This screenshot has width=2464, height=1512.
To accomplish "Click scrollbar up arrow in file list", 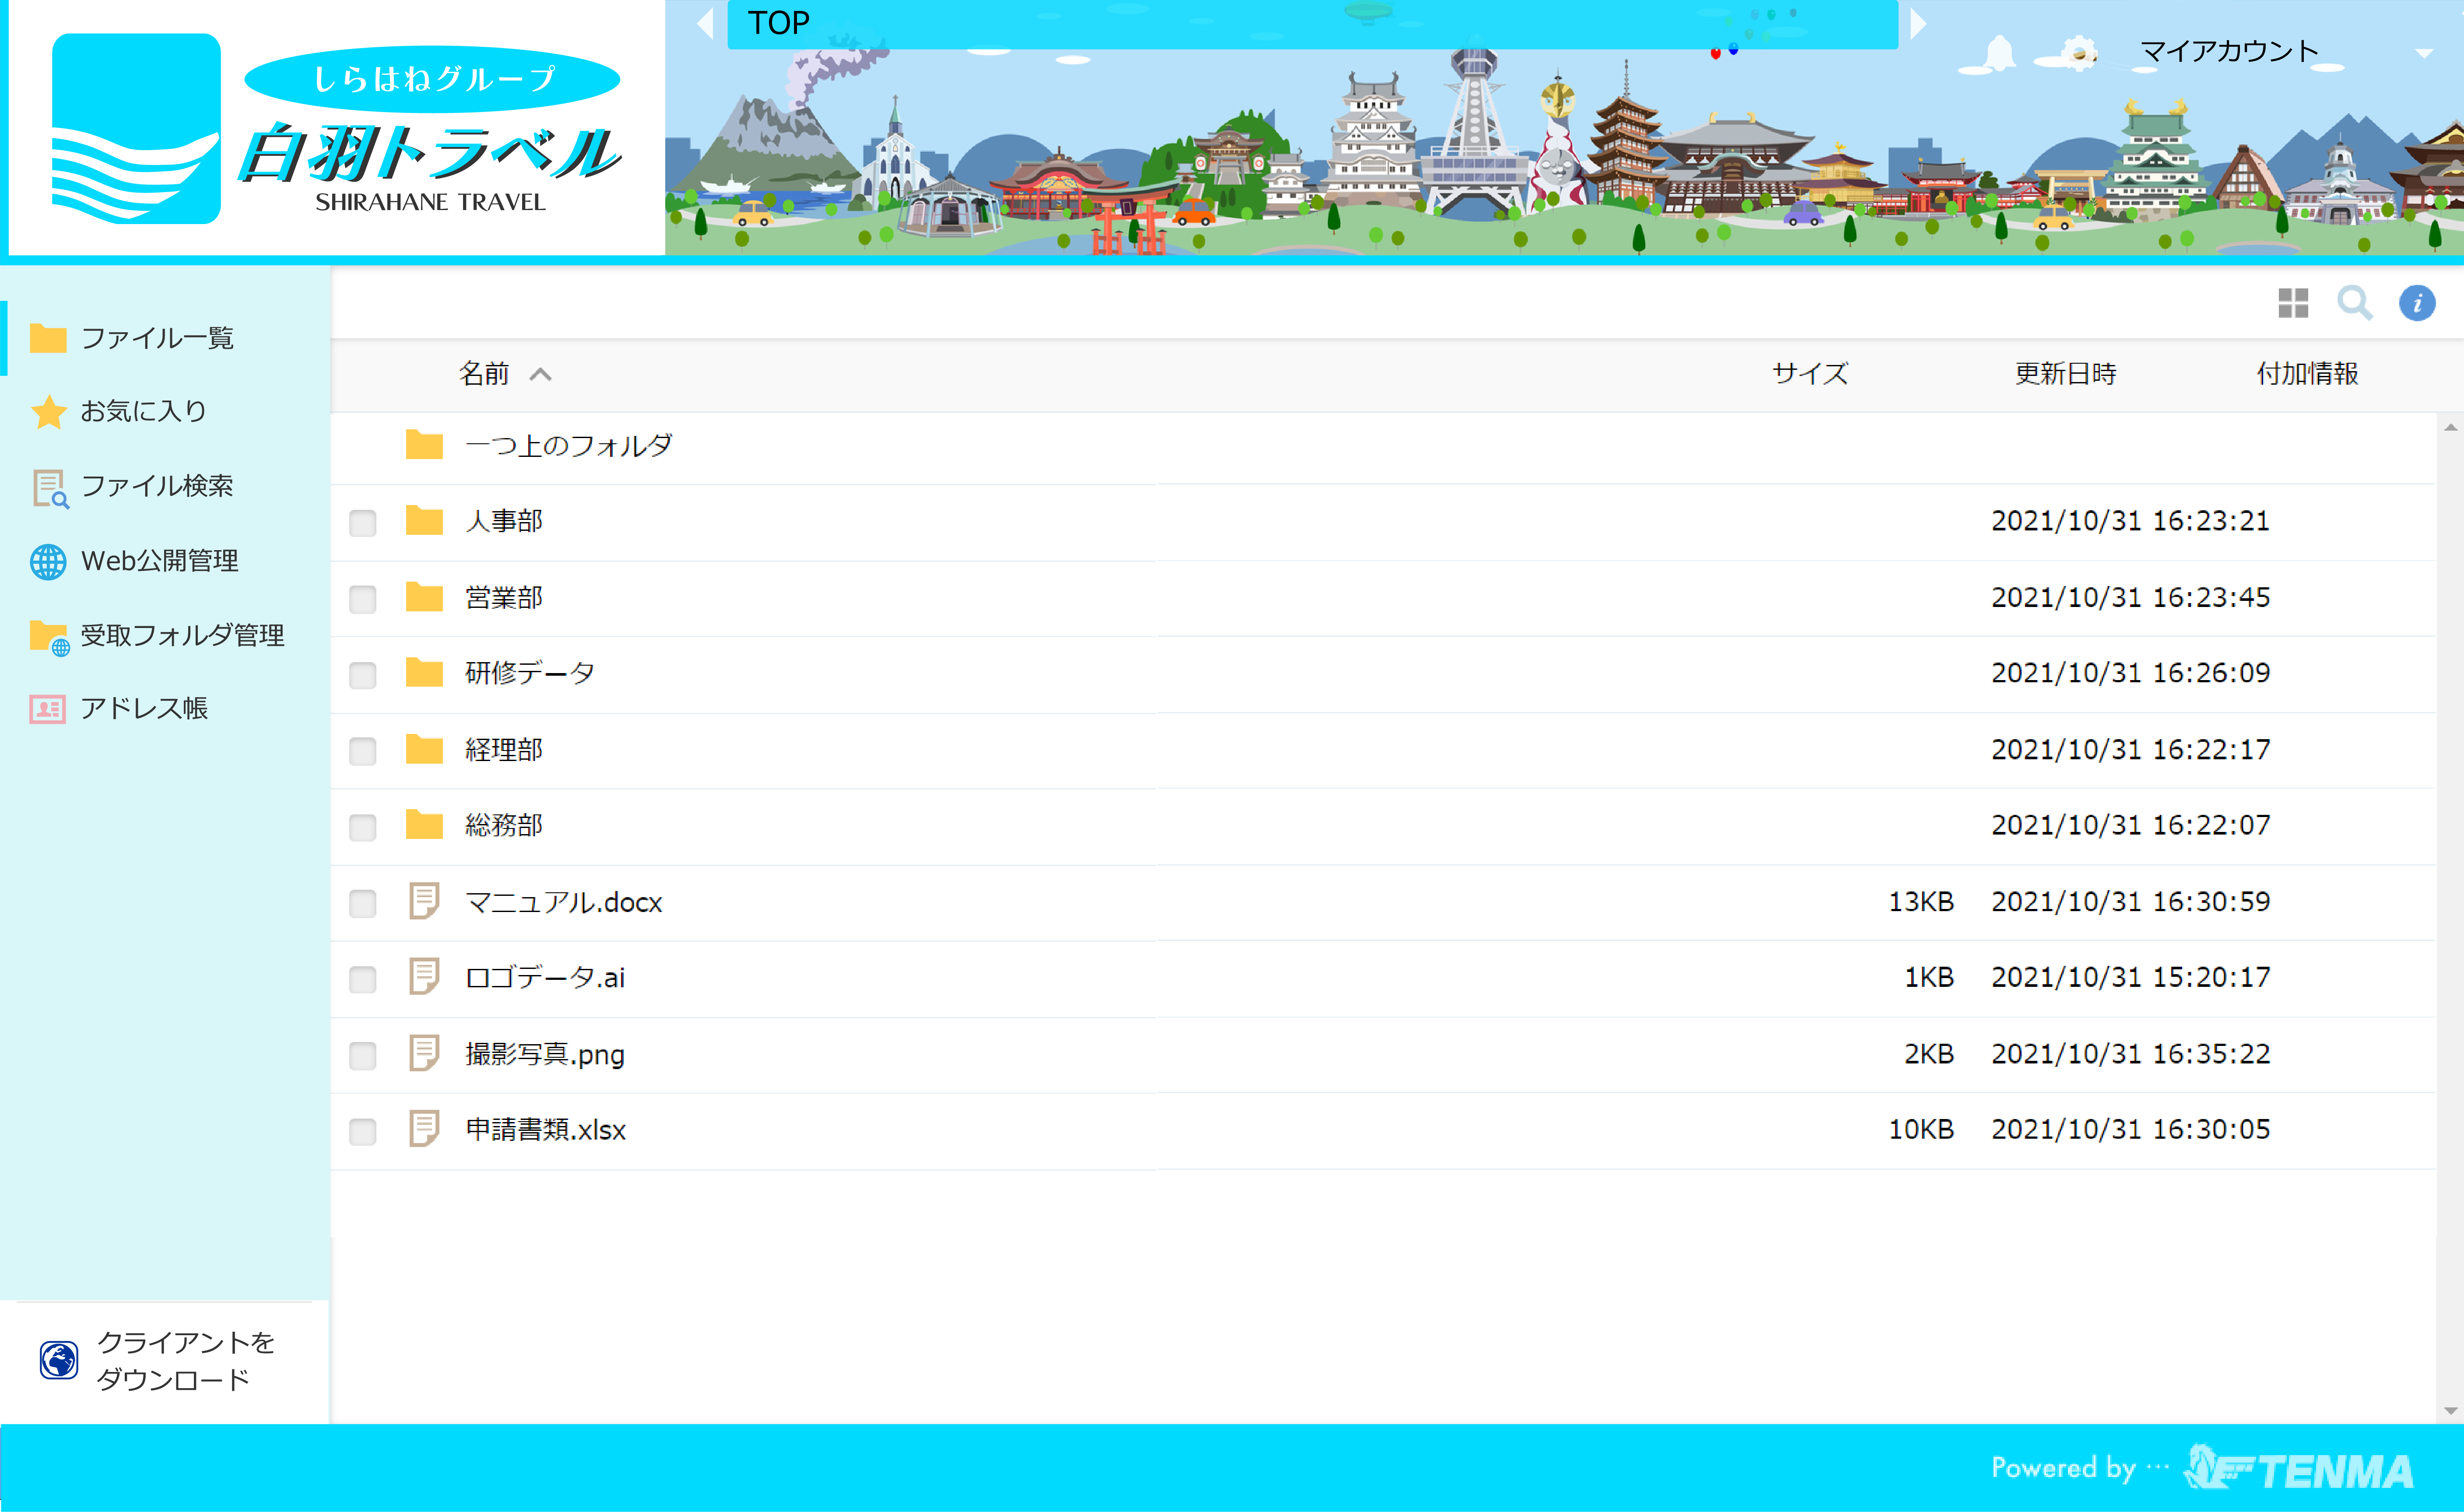I will coord(2450,428).
